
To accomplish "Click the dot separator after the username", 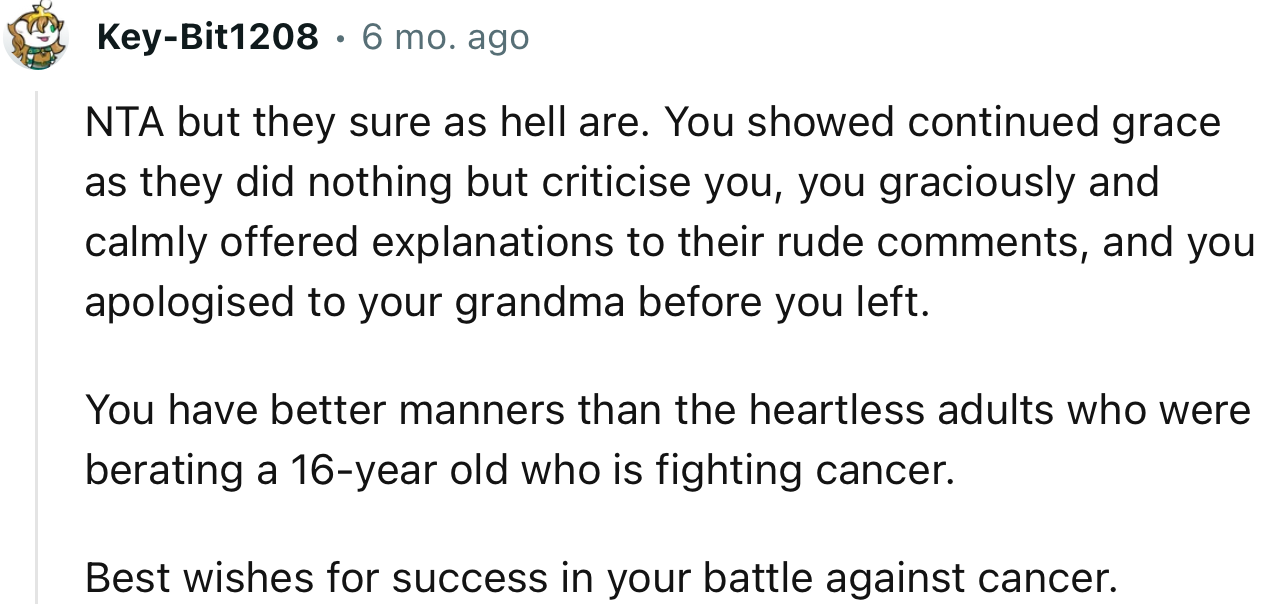I will point(340,38).
